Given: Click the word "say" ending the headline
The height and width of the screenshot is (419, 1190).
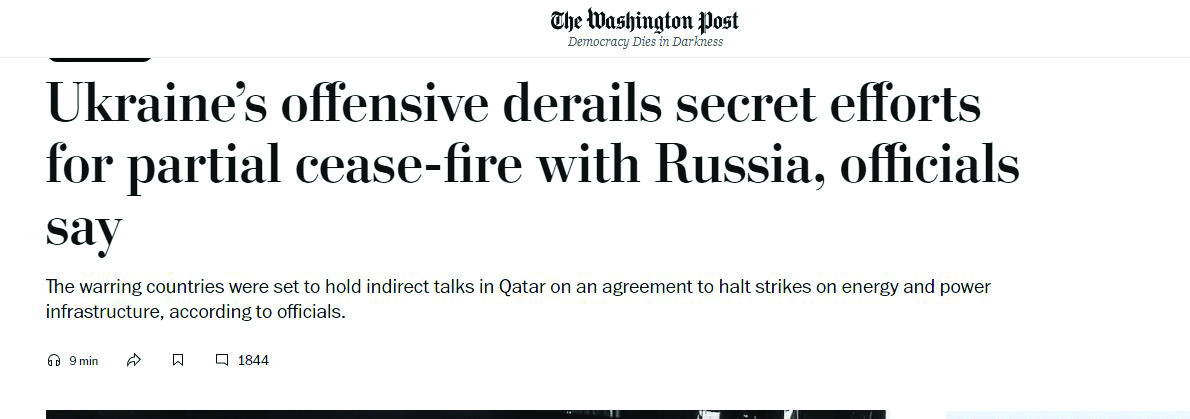Looking at the screenshot, I should (x=84, y=228).
